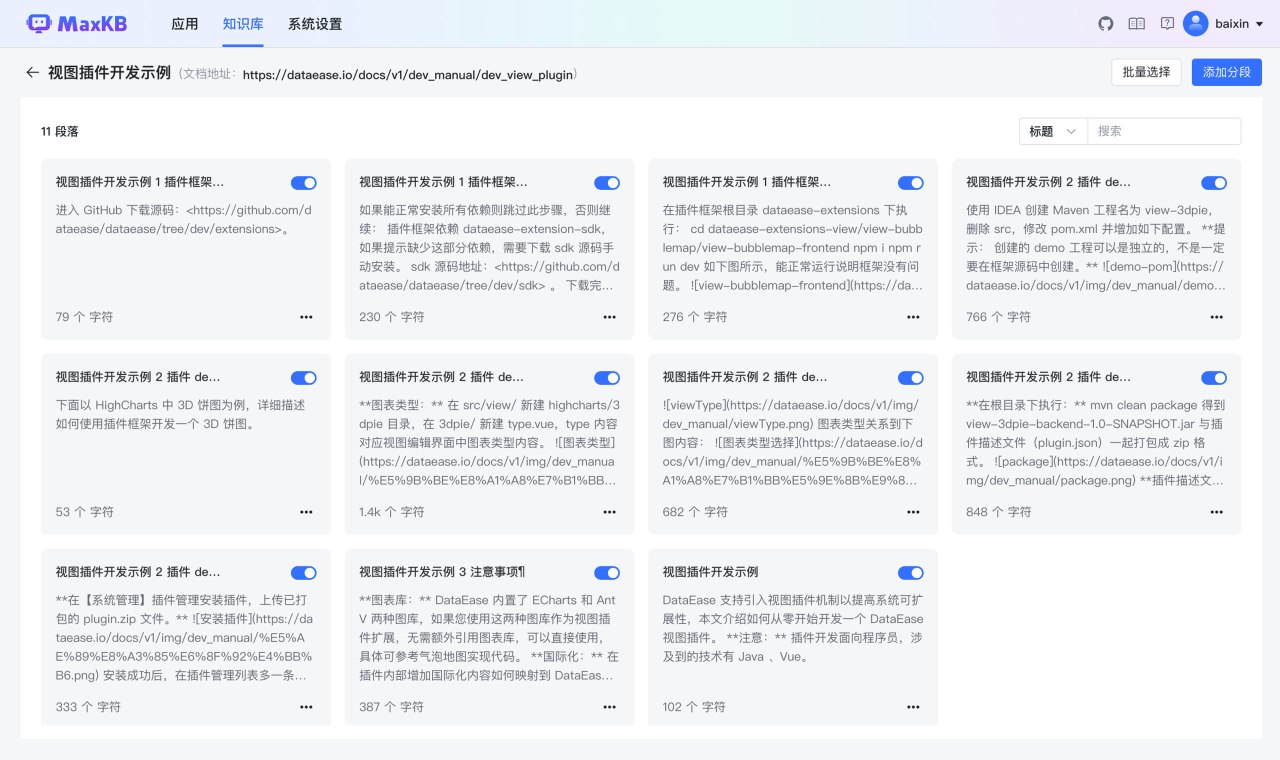Open the documentation book icon

[1136, 23]
